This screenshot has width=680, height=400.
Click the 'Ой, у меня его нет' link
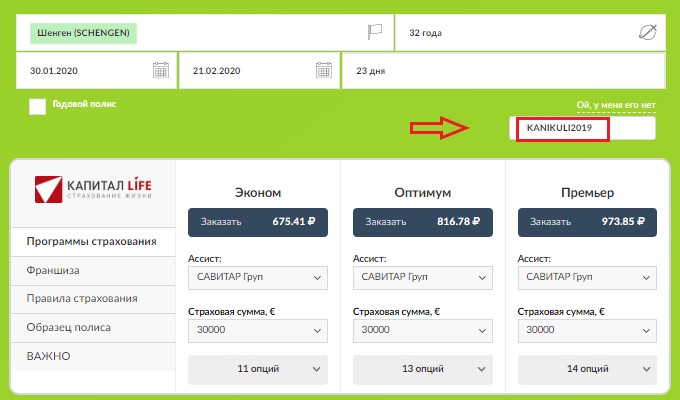(616, 105)
